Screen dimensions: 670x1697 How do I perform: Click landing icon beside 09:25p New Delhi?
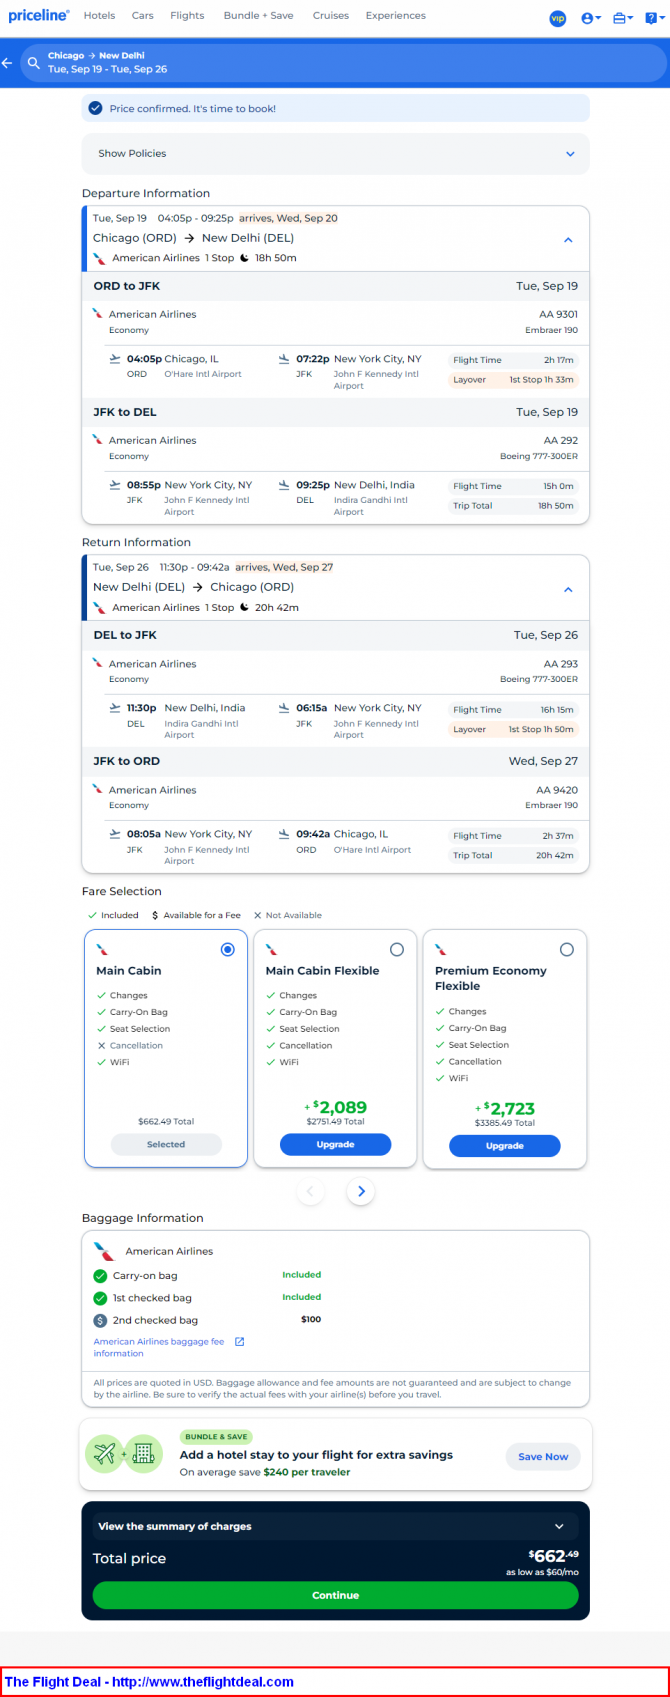[284, 485]
